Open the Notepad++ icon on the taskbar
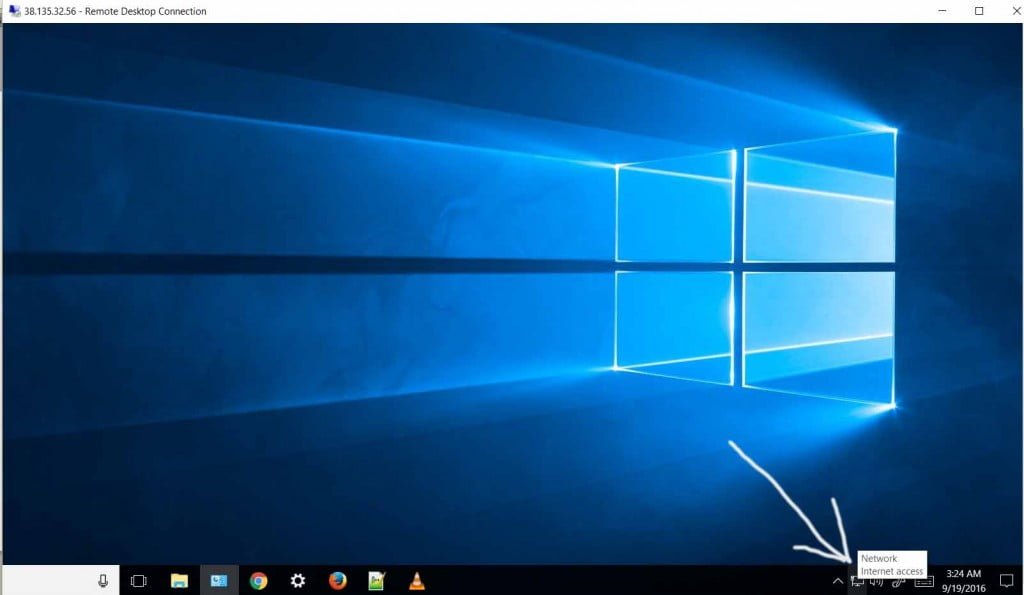 [x=377, y=581]
